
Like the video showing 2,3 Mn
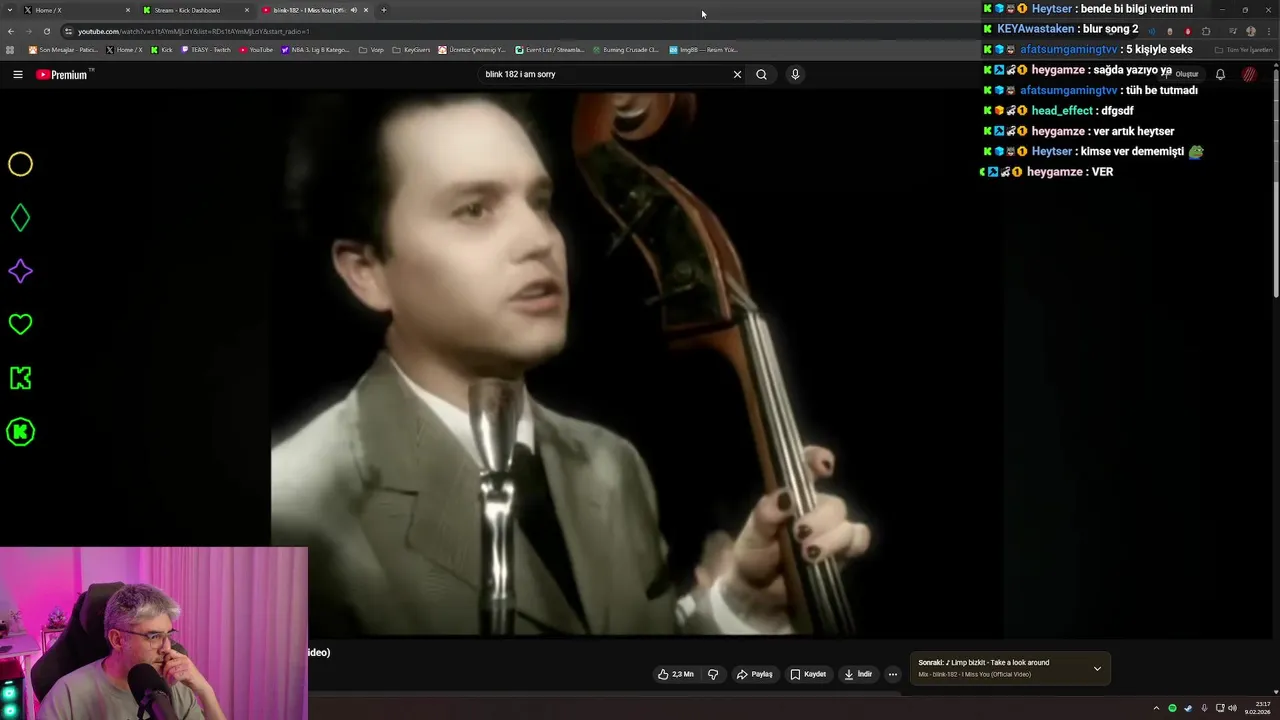(675, 674)
